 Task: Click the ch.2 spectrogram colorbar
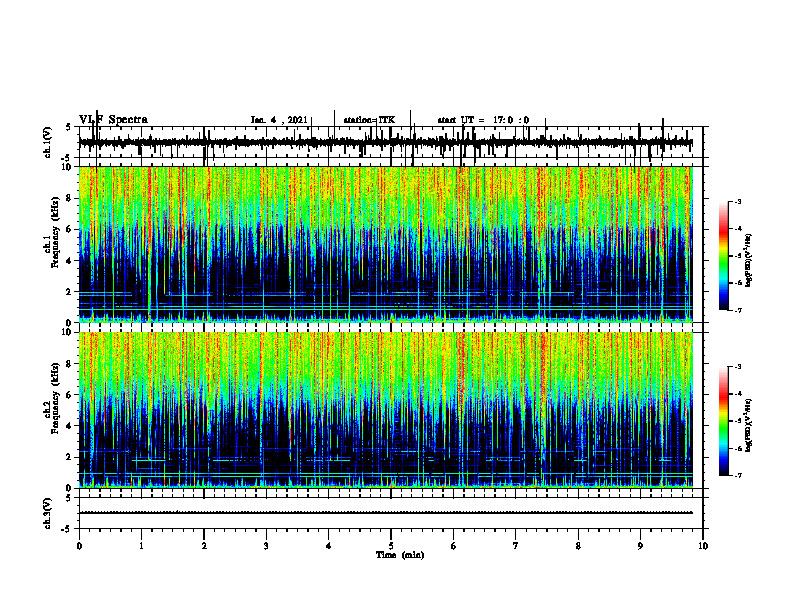point(724,421)
